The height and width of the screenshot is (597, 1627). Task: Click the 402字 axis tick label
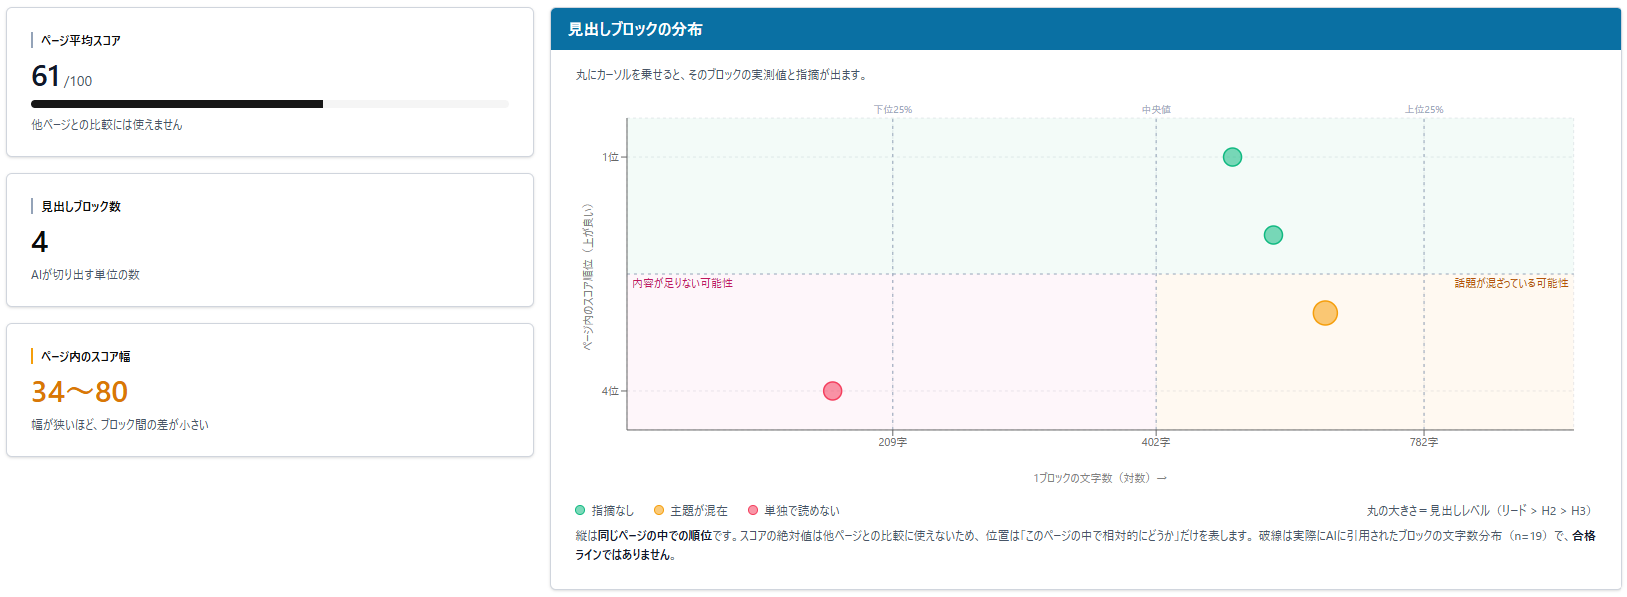pos(1156,442)
